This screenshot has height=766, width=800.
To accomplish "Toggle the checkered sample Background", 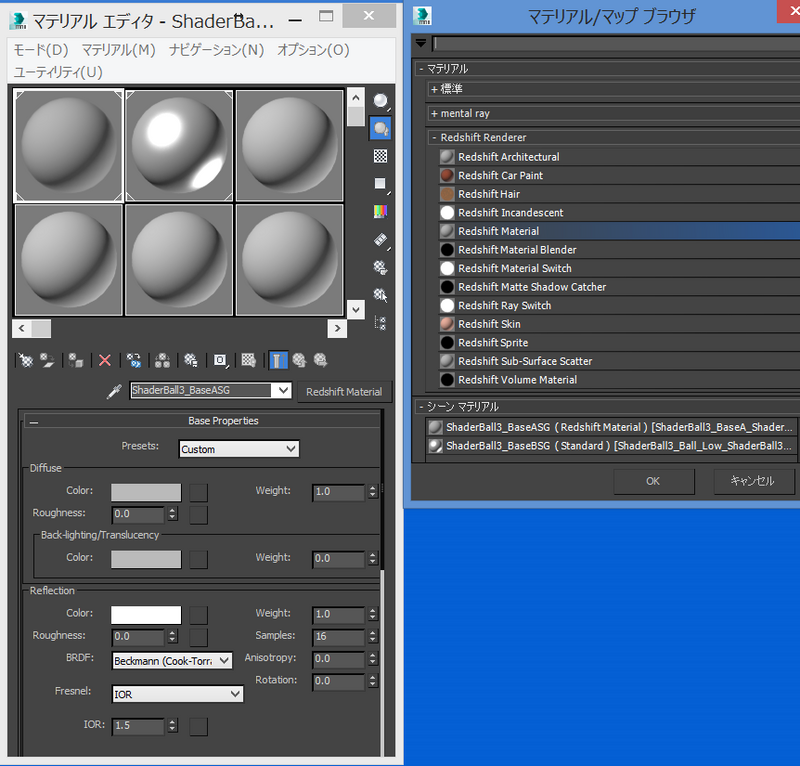I will pos(381,156).
